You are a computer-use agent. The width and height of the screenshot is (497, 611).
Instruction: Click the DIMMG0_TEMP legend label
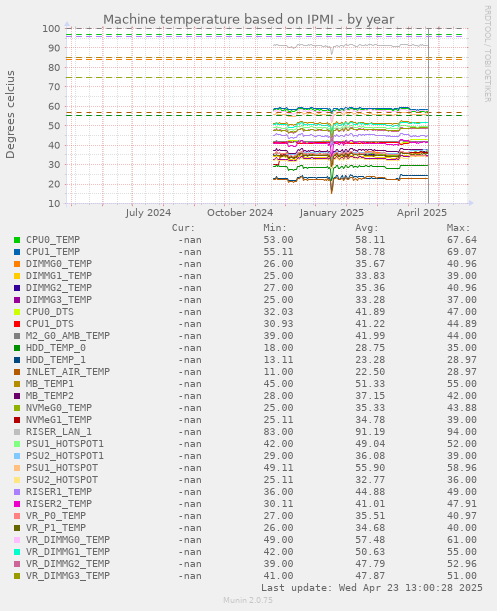click(x=59, y=264)
